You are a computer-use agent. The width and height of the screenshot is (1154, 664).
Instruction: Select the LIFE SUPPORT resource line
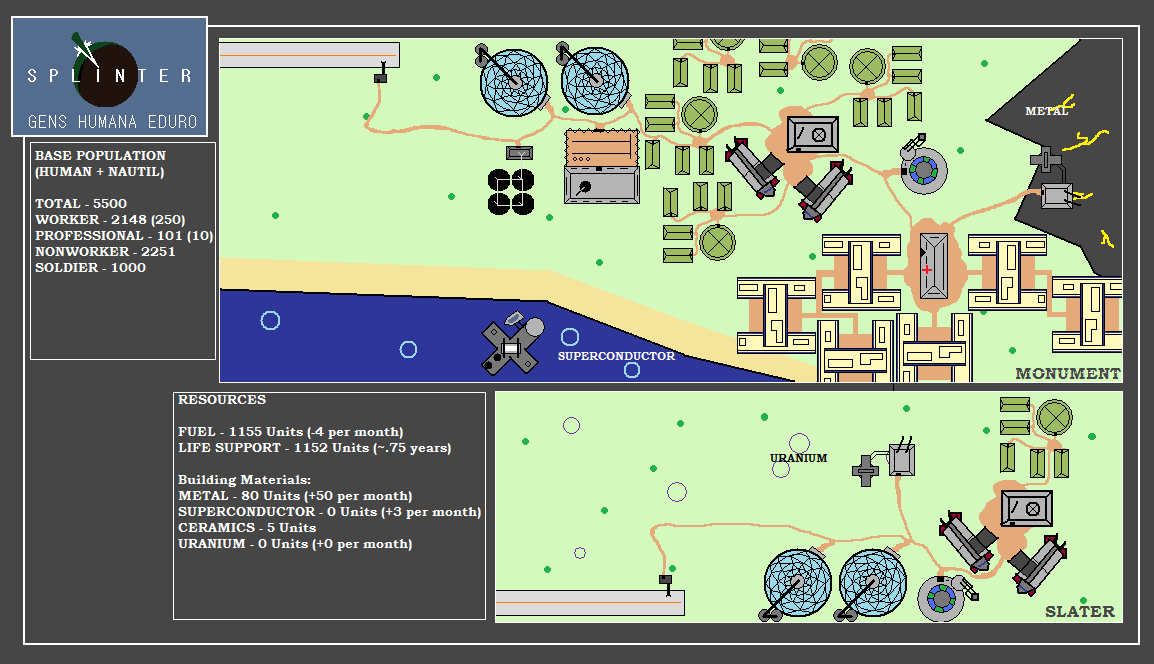pos(314,448)
